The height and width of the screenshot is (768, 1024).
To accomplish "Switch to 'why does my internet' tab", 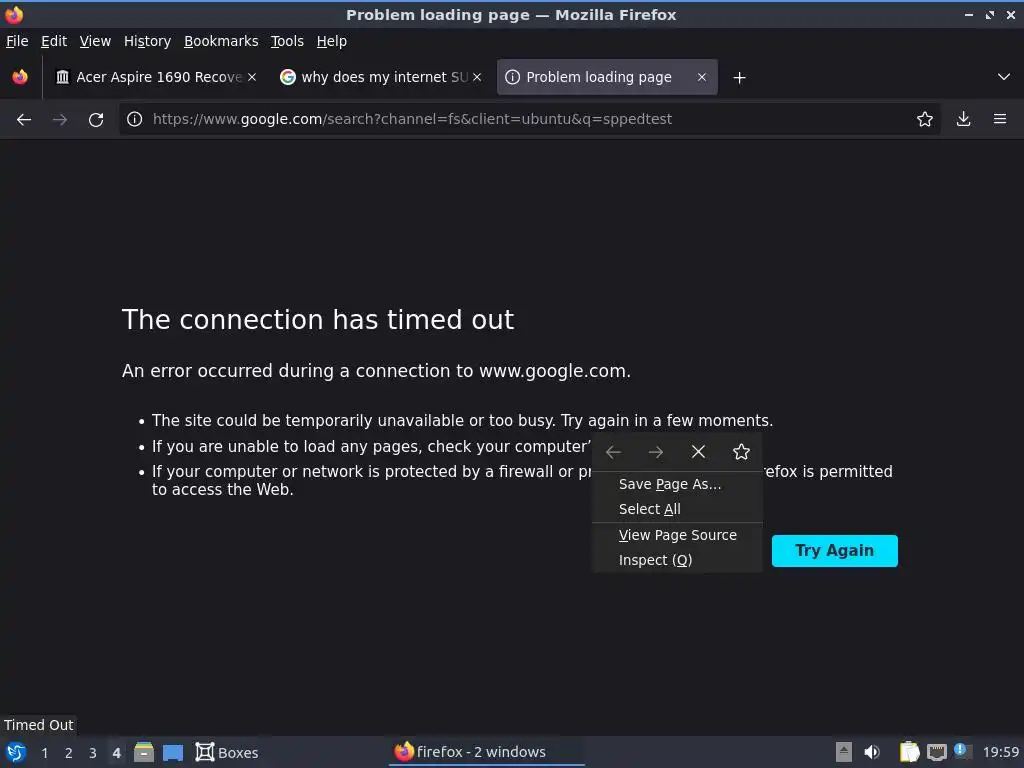I will pos(382,77).
